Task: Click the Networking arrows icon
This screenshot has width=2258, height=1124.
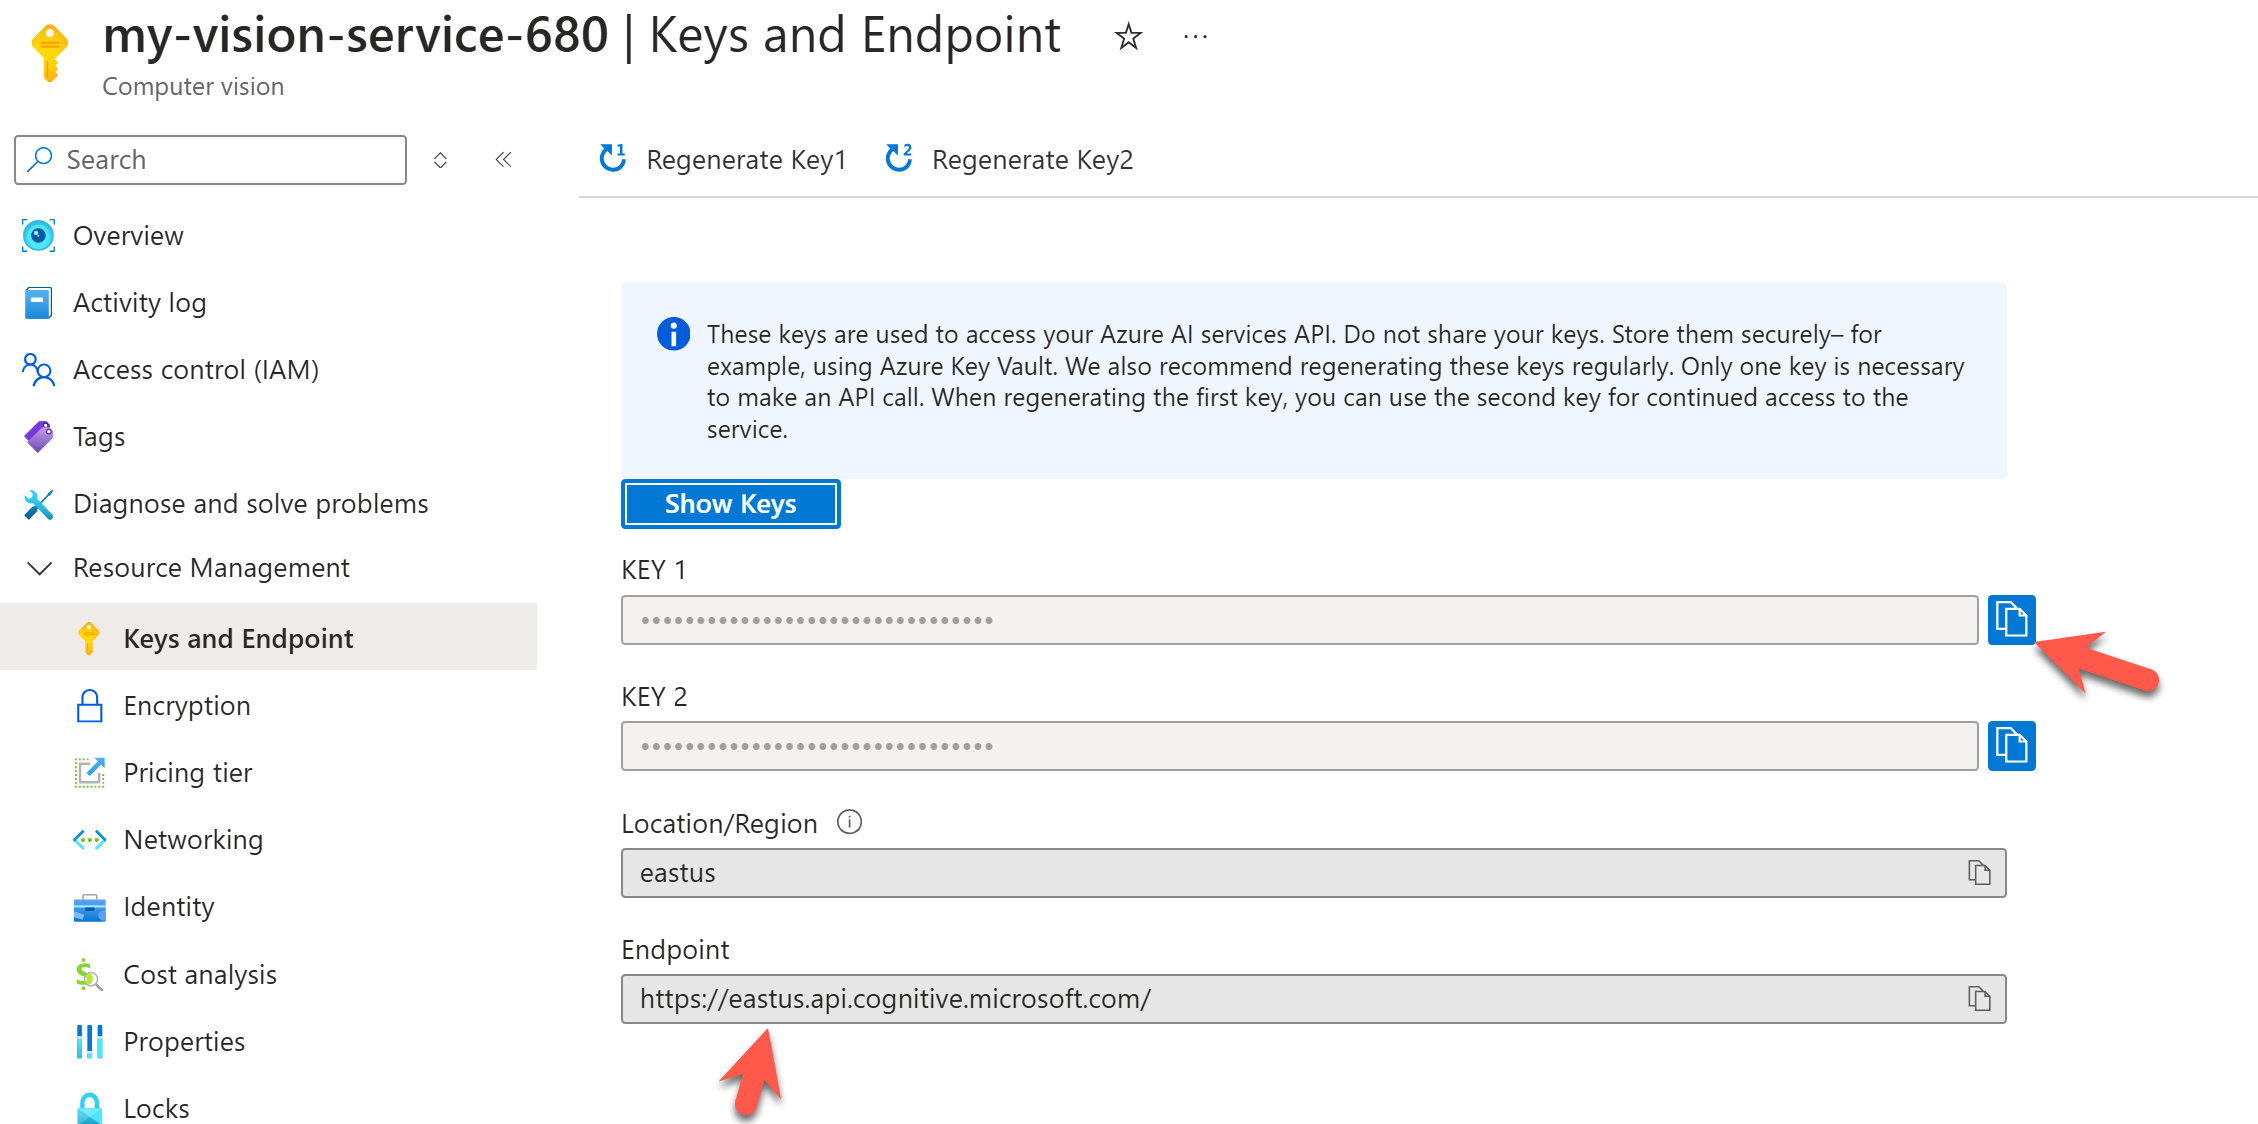Action: pos(89,840)
